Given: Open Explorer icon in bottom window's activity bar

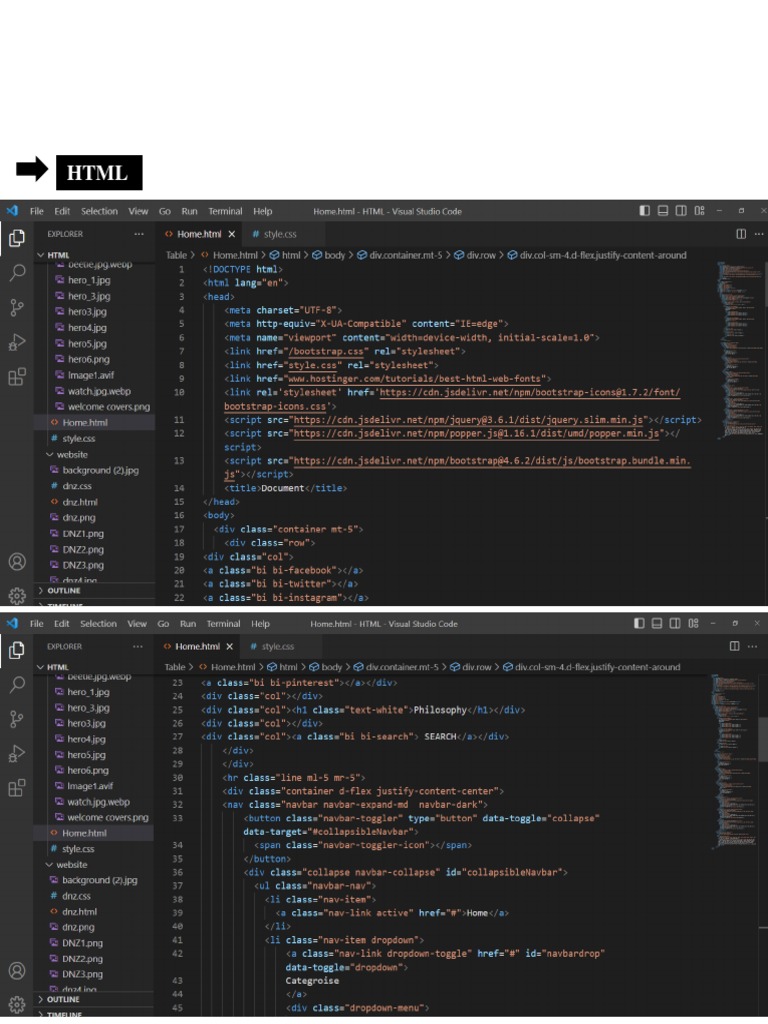Looking at the screenshot, I should (17, 650).
